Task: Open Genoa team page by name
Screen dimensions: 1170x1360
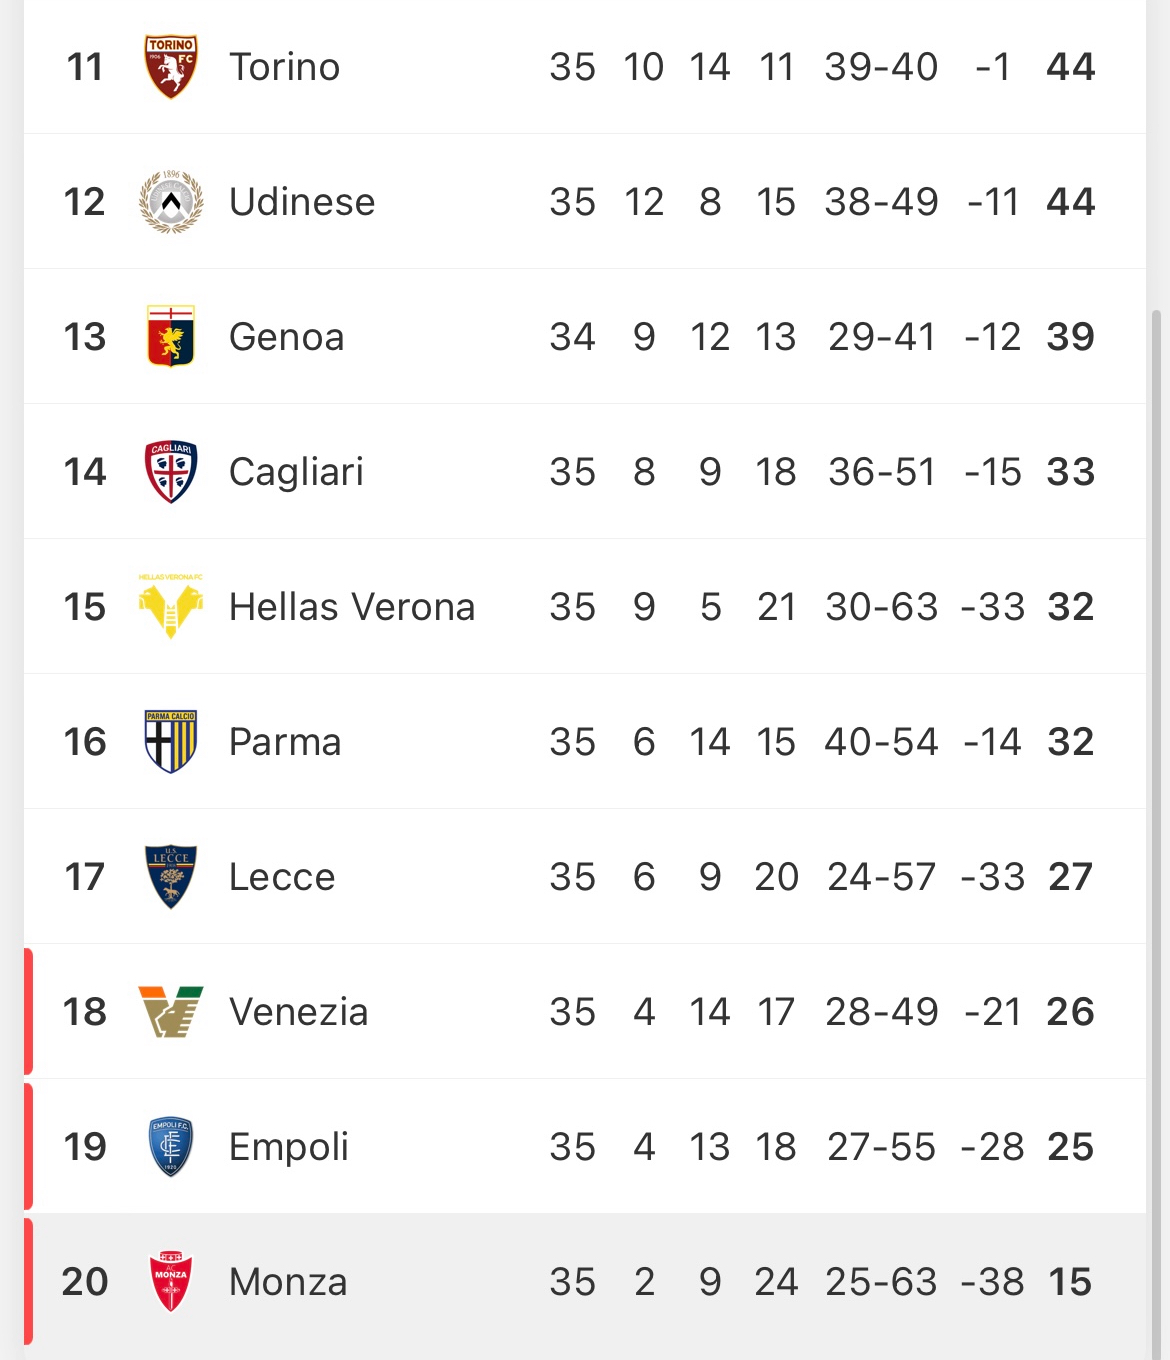Action: [x=287, y=337]
